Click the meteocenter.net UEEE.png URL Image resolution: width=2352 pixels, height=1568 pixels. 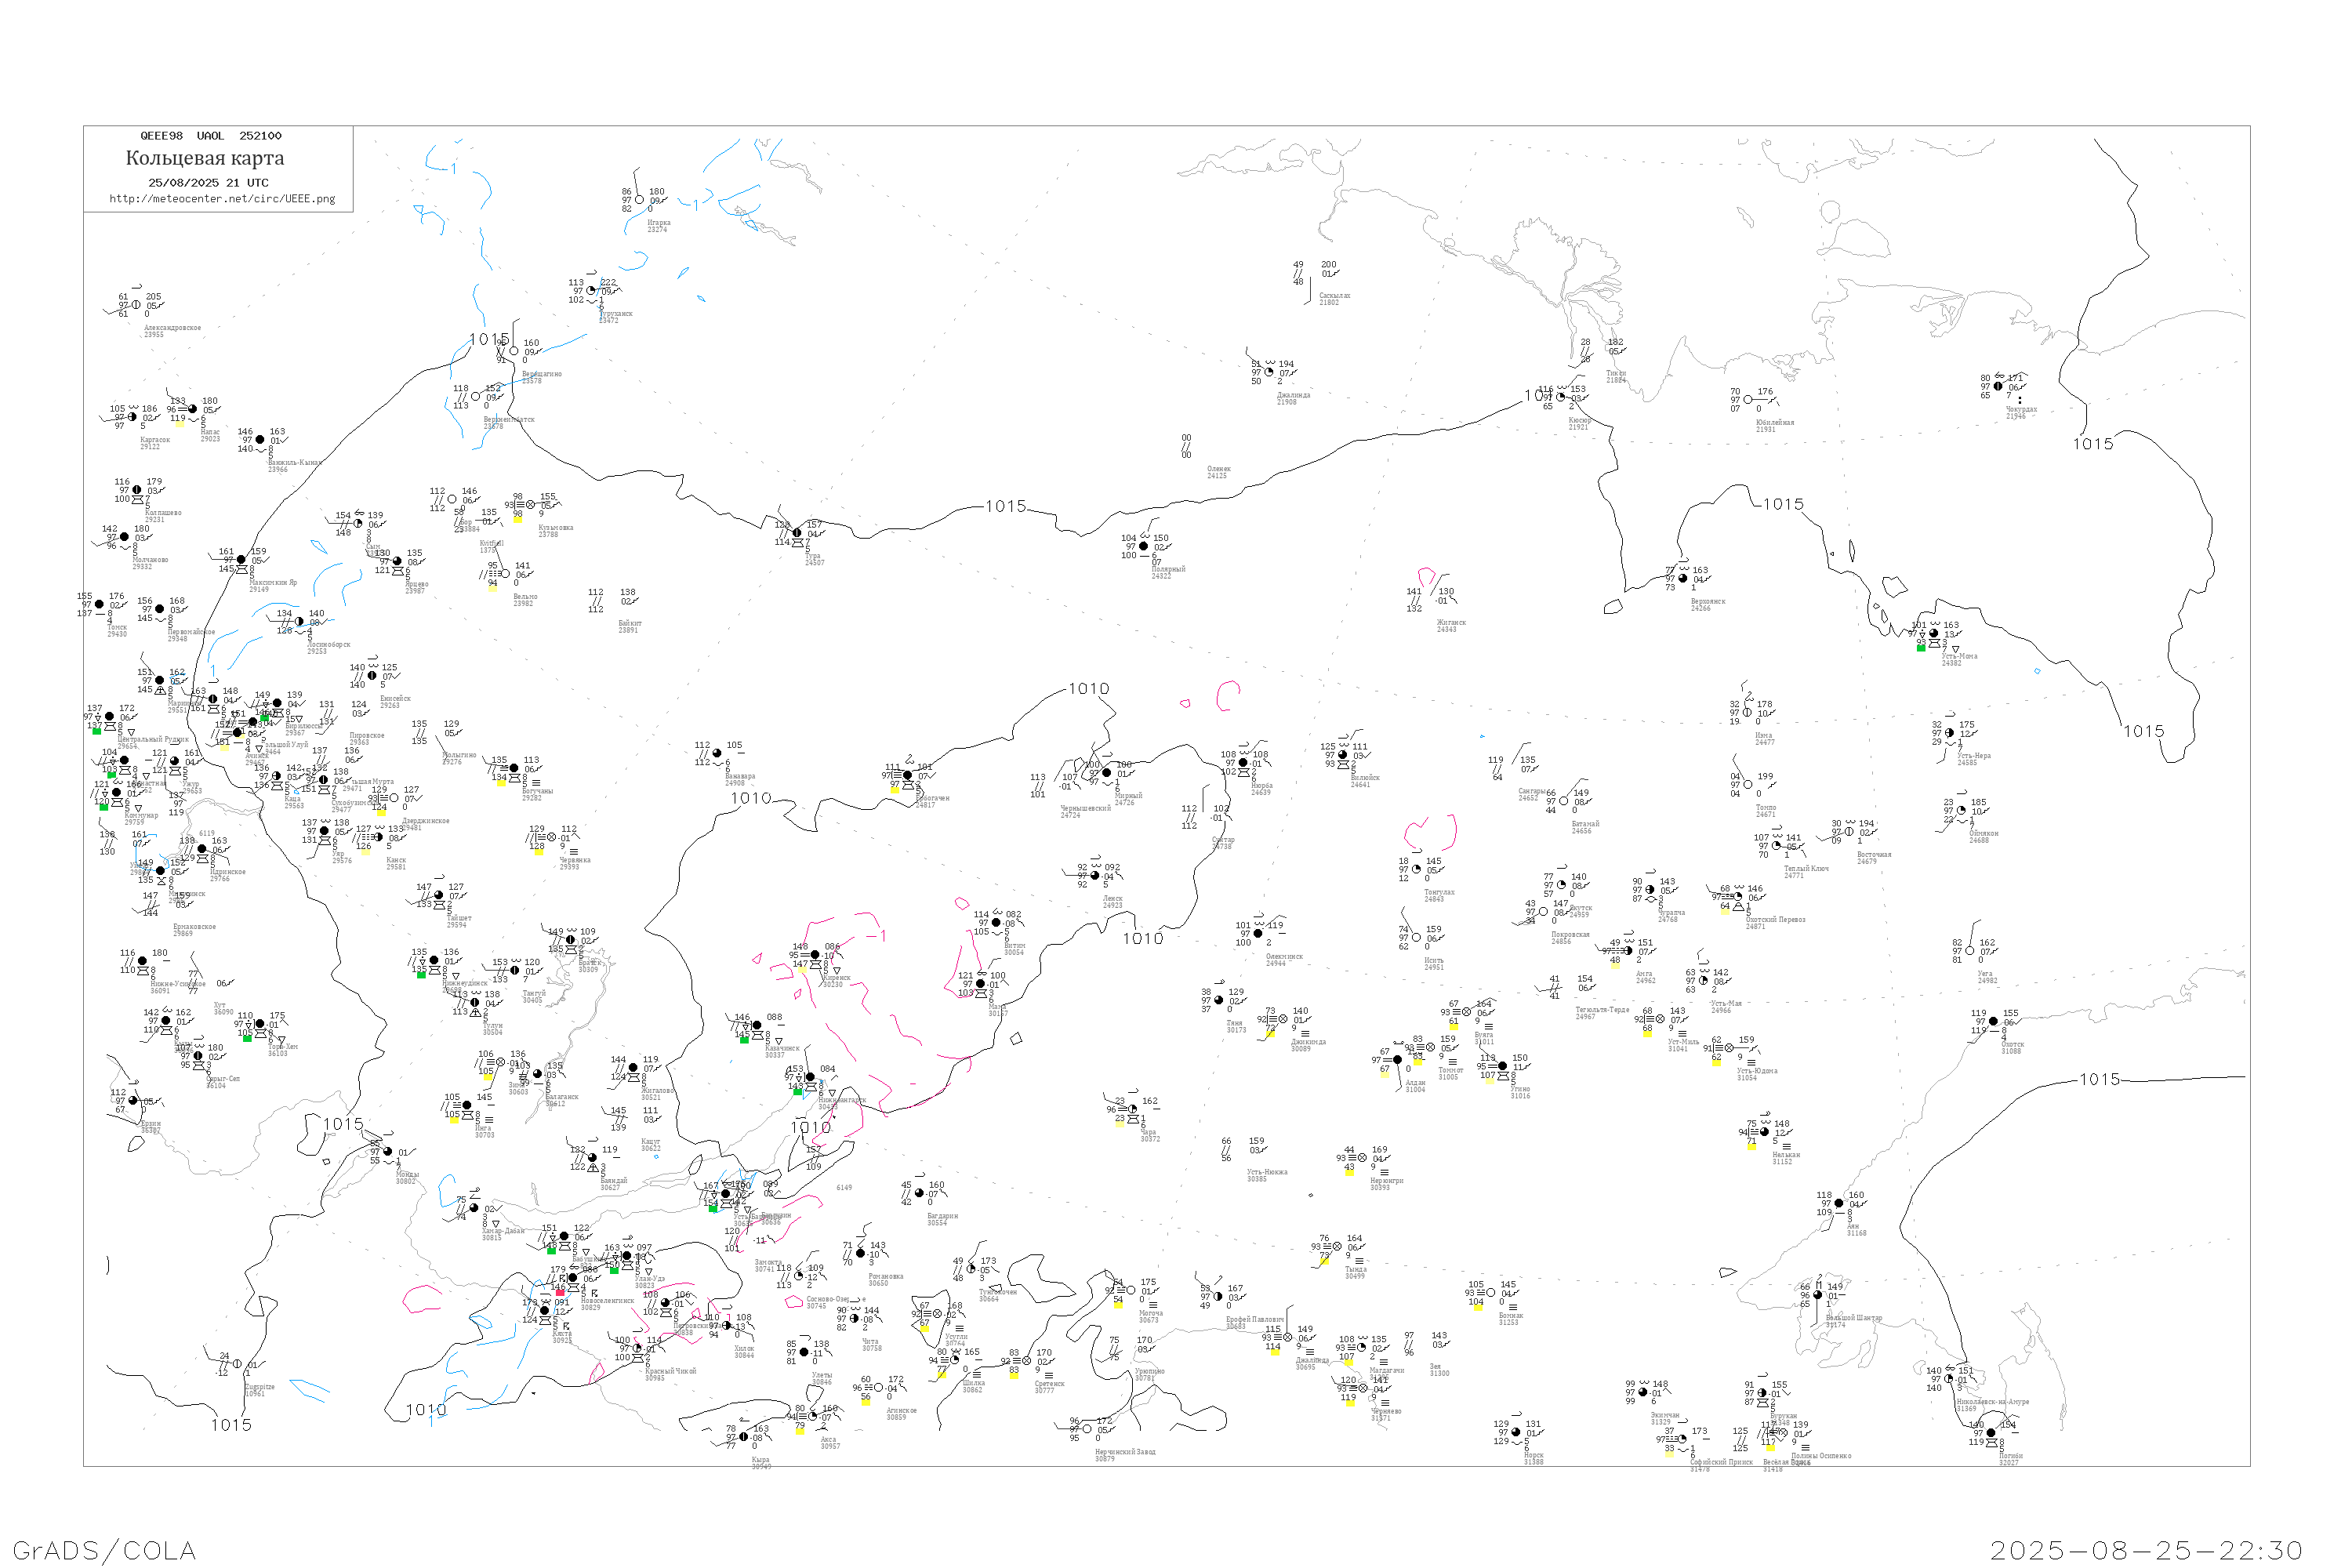tap(222, 199)
